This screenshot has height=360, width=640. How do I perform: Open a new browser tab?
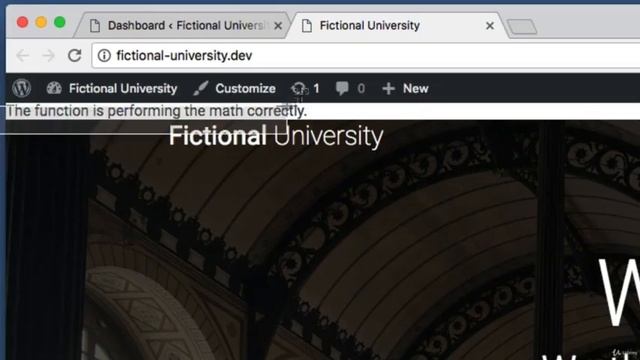[x=522, y=27]
